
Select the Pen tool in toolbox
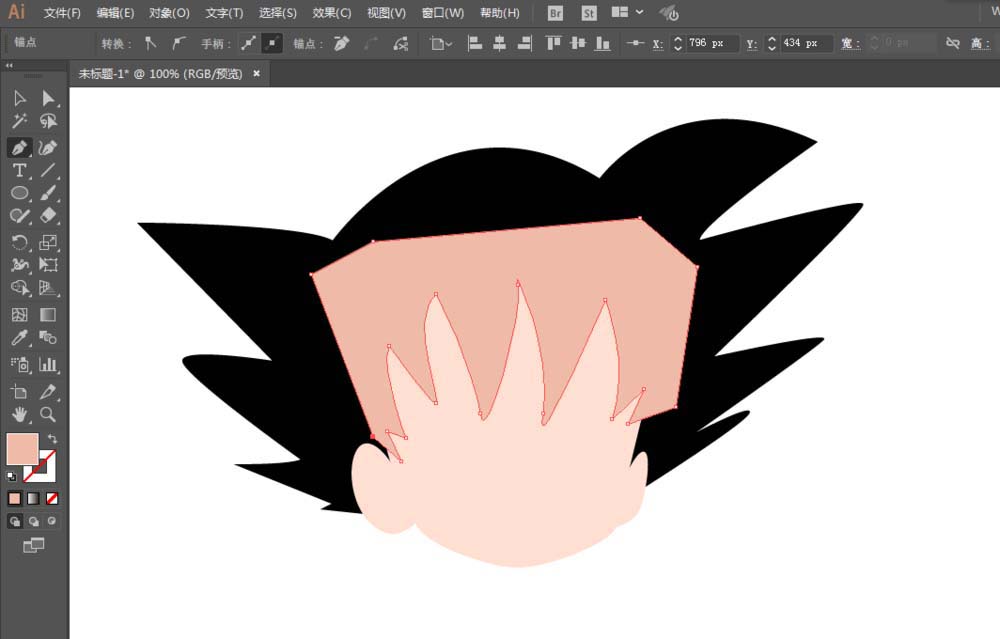19,147
